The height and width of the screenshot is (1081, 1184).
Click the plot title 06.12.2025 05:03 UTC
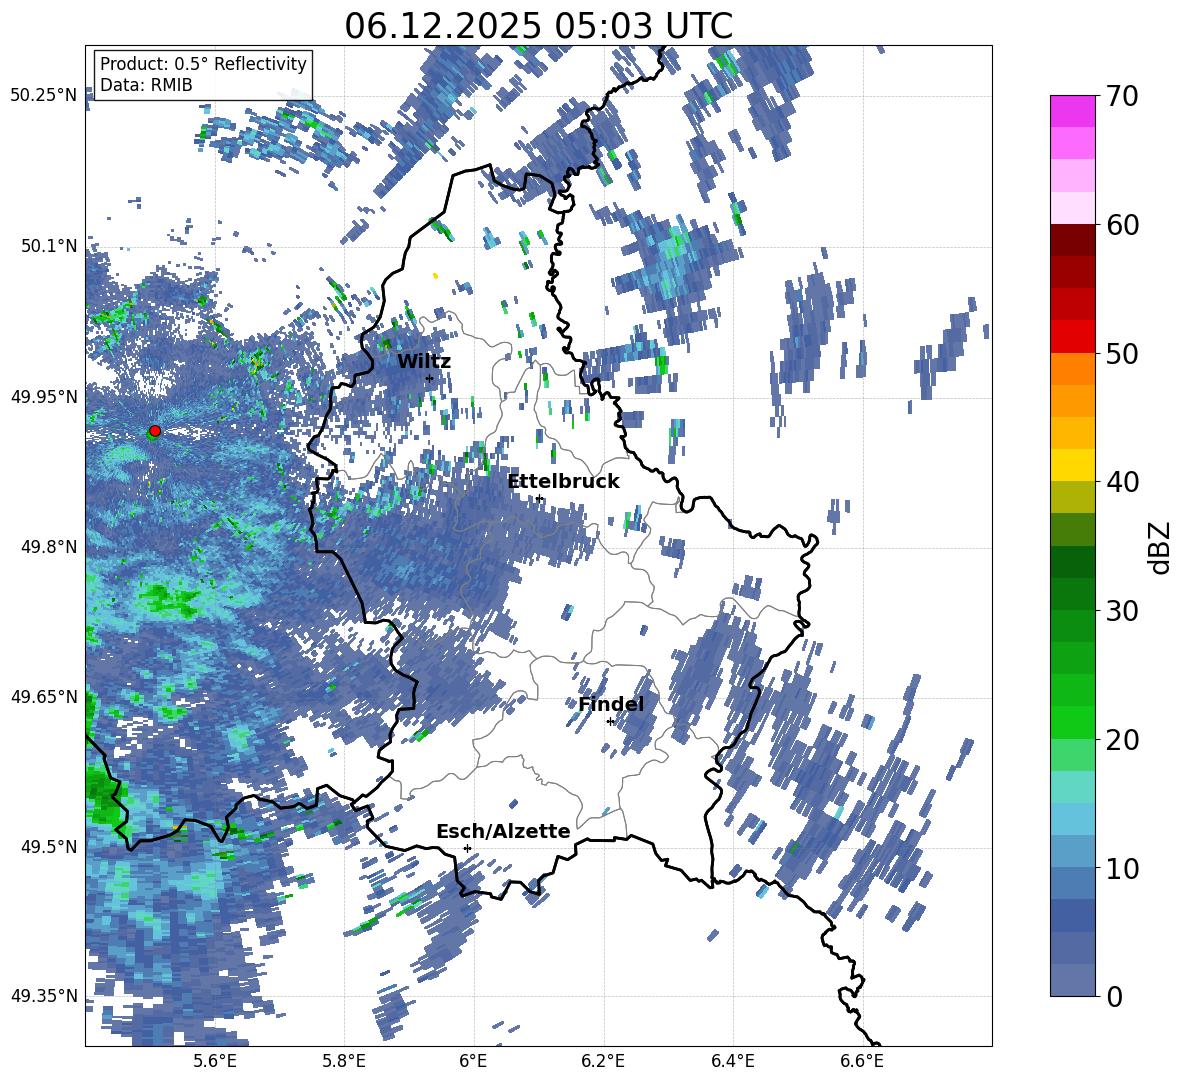tap(538, 26)
